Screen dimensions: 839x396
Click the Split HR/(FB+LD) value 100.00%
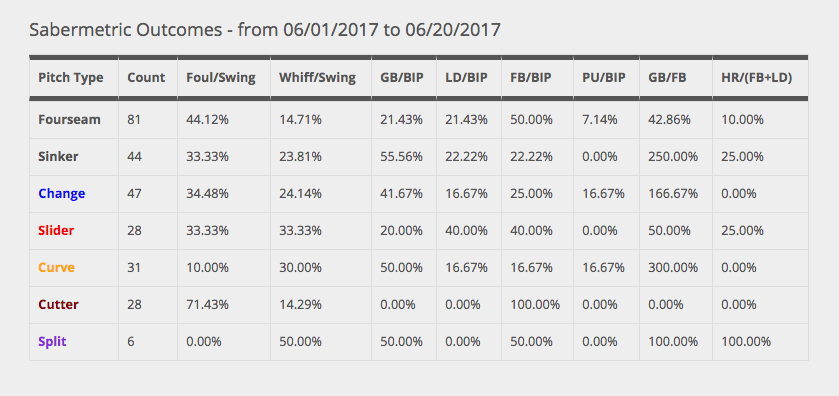[x=746, y=341]
